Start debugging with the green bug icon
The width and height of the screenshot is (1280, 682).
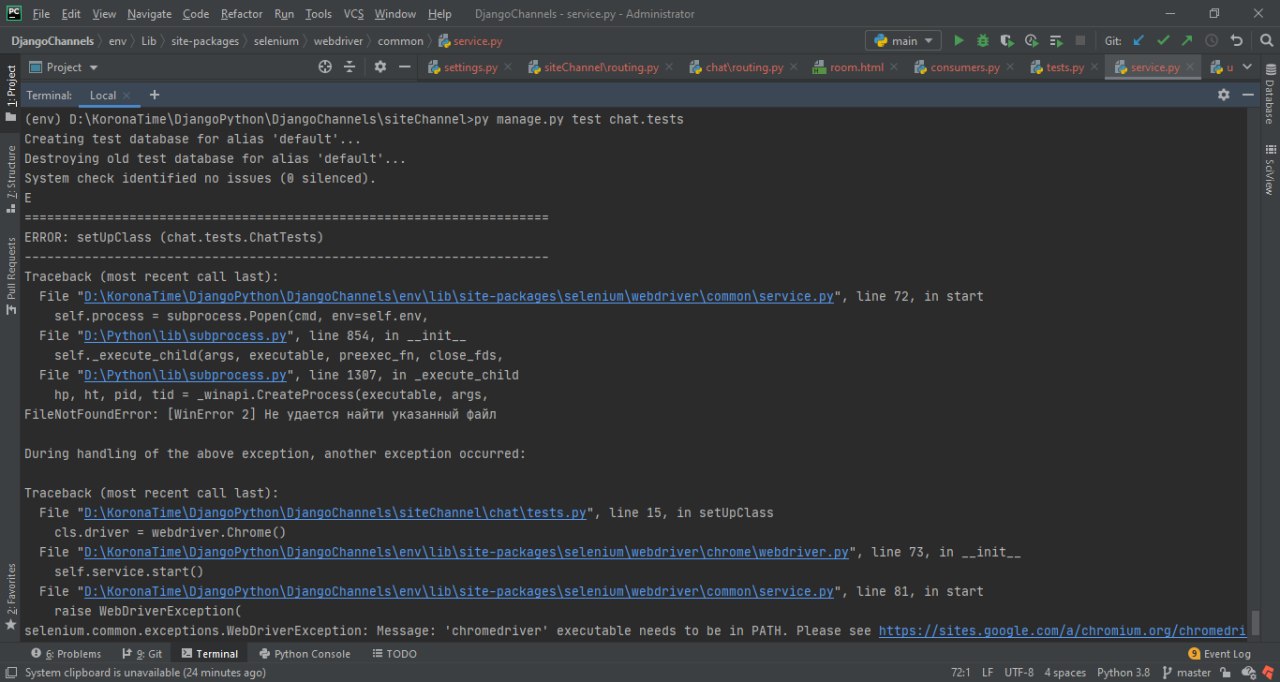[x=983, y=41]
